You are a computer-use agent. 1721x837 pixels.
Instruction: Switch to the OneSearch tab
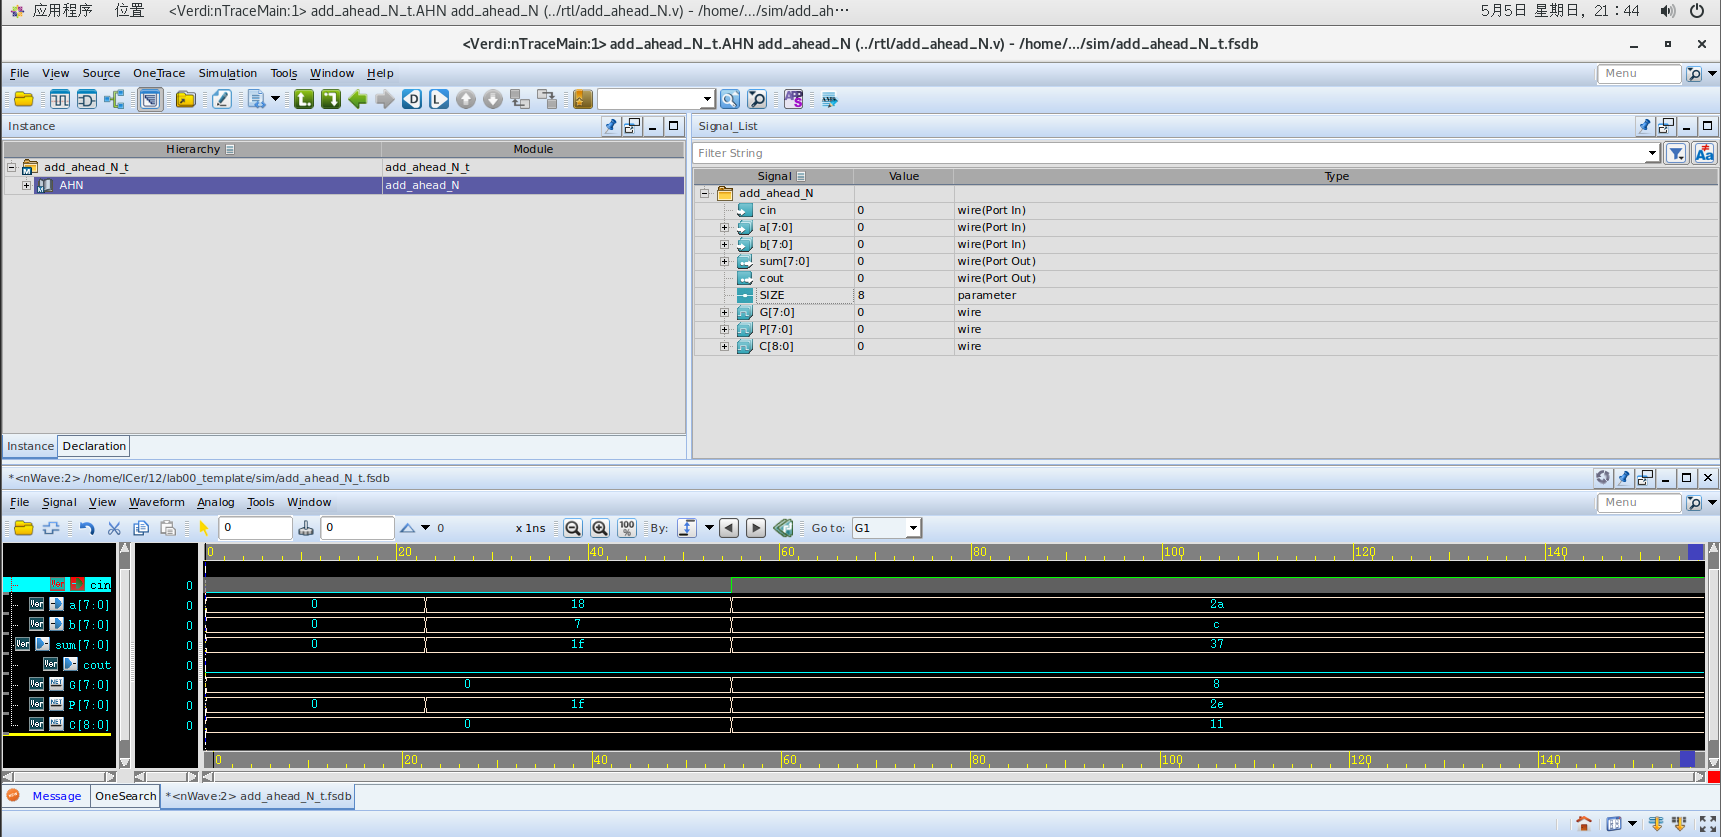[x=126, y=796]
